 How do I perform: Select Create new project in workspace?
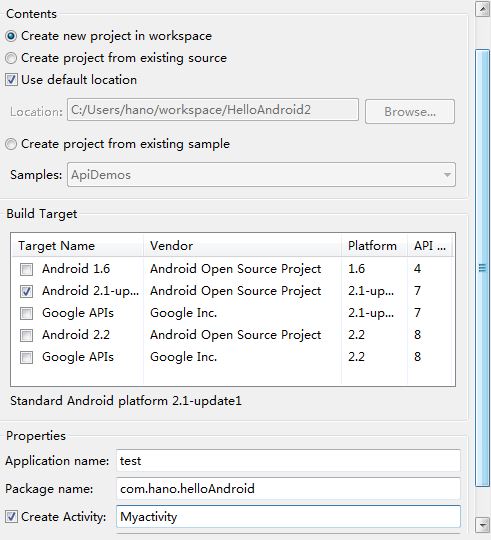[11, 36]
